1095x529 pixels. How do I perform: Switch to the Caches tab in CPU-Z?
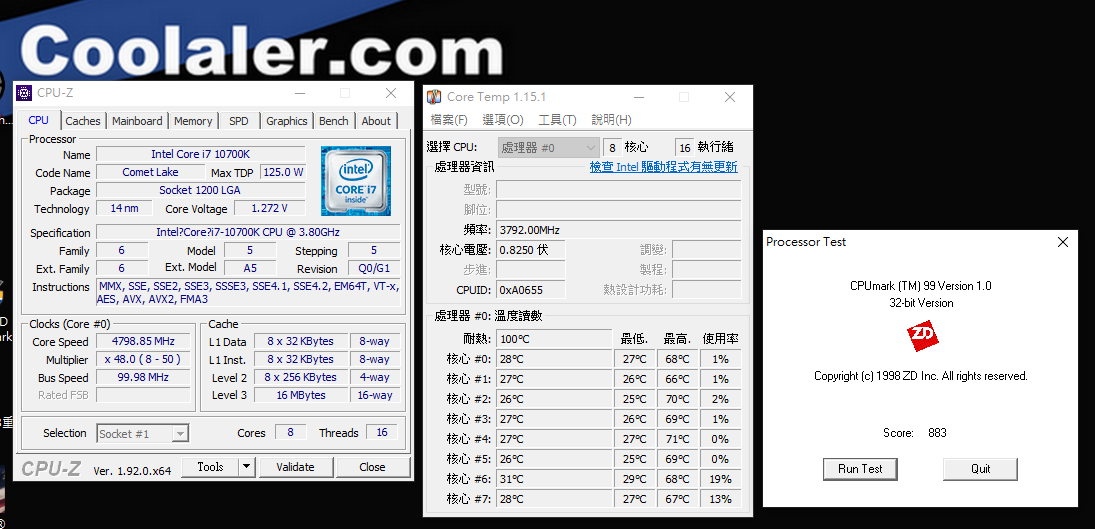click(82, 121)
